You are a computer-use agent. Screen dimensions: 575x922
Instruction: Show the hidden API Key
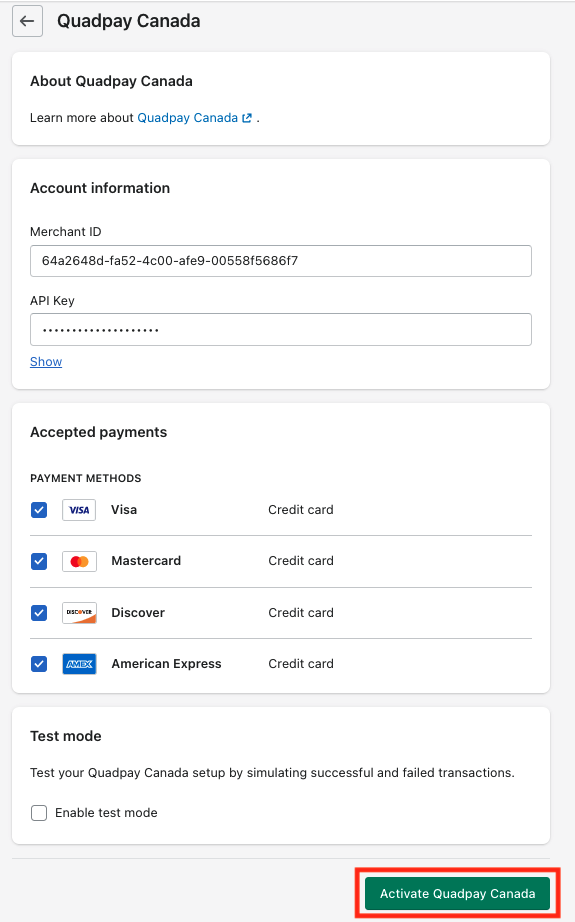click(x=46, y=362)
